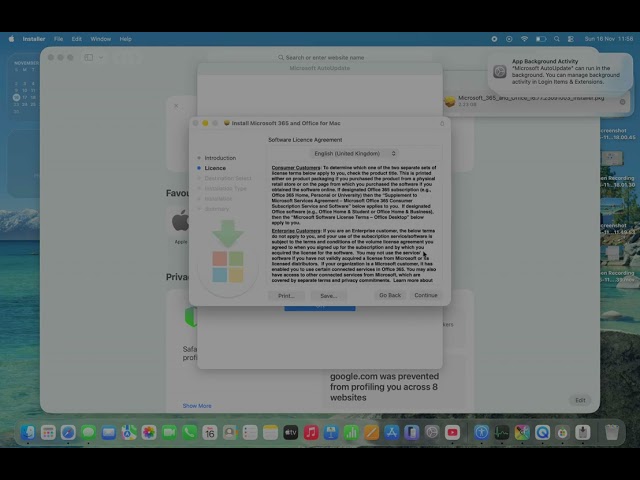Open QuickTime Player from the Dock
The image size is (640, 480).
pyautogui.click(x=542, y=433)
